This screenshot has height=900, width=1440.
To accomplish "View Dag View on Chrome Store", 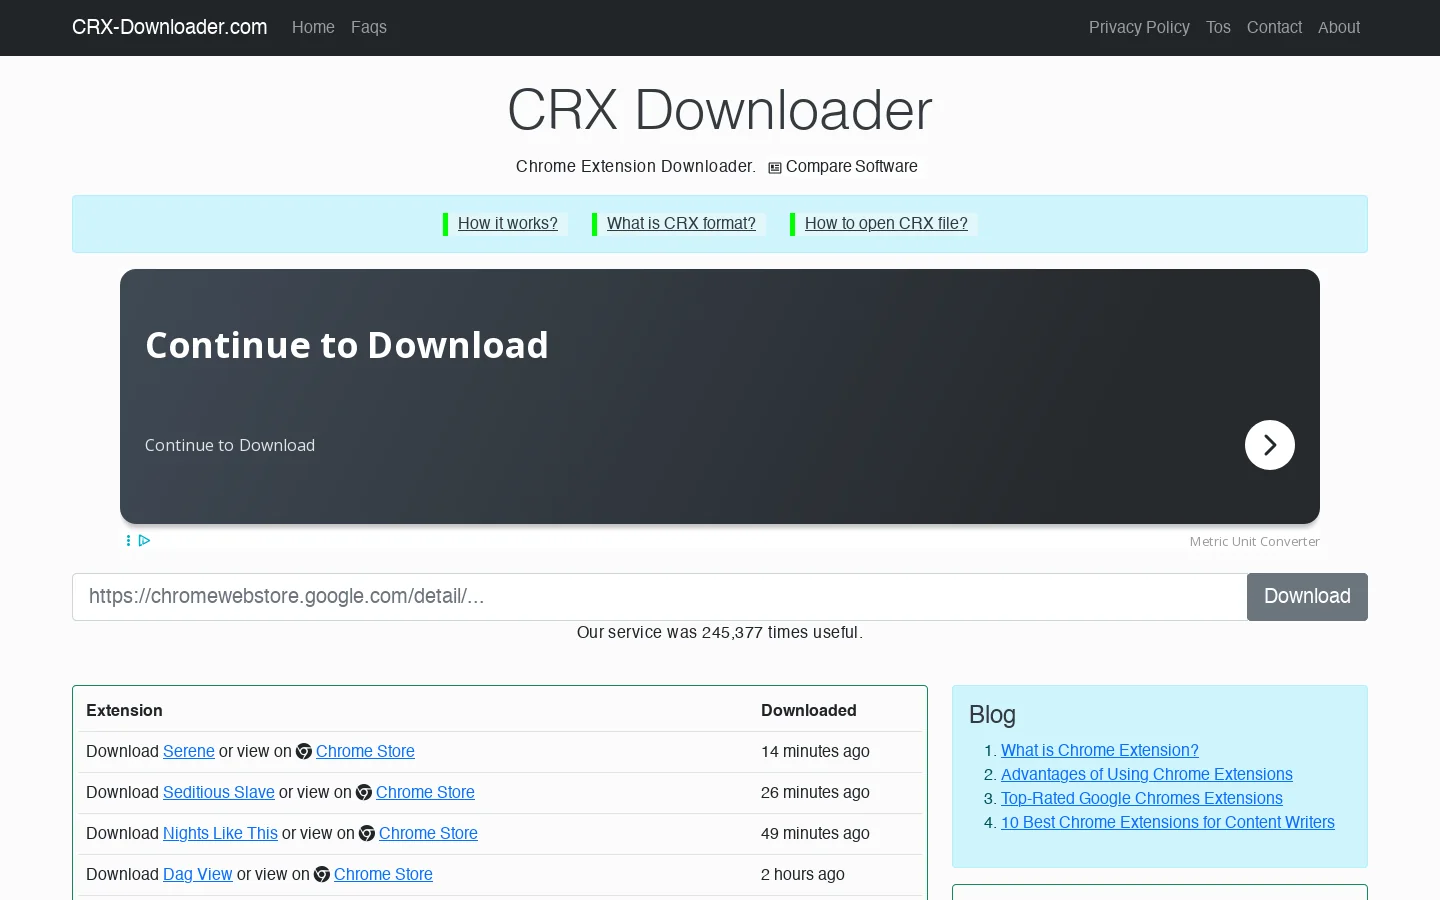I will pyautogui.click(x=383, y=874).
